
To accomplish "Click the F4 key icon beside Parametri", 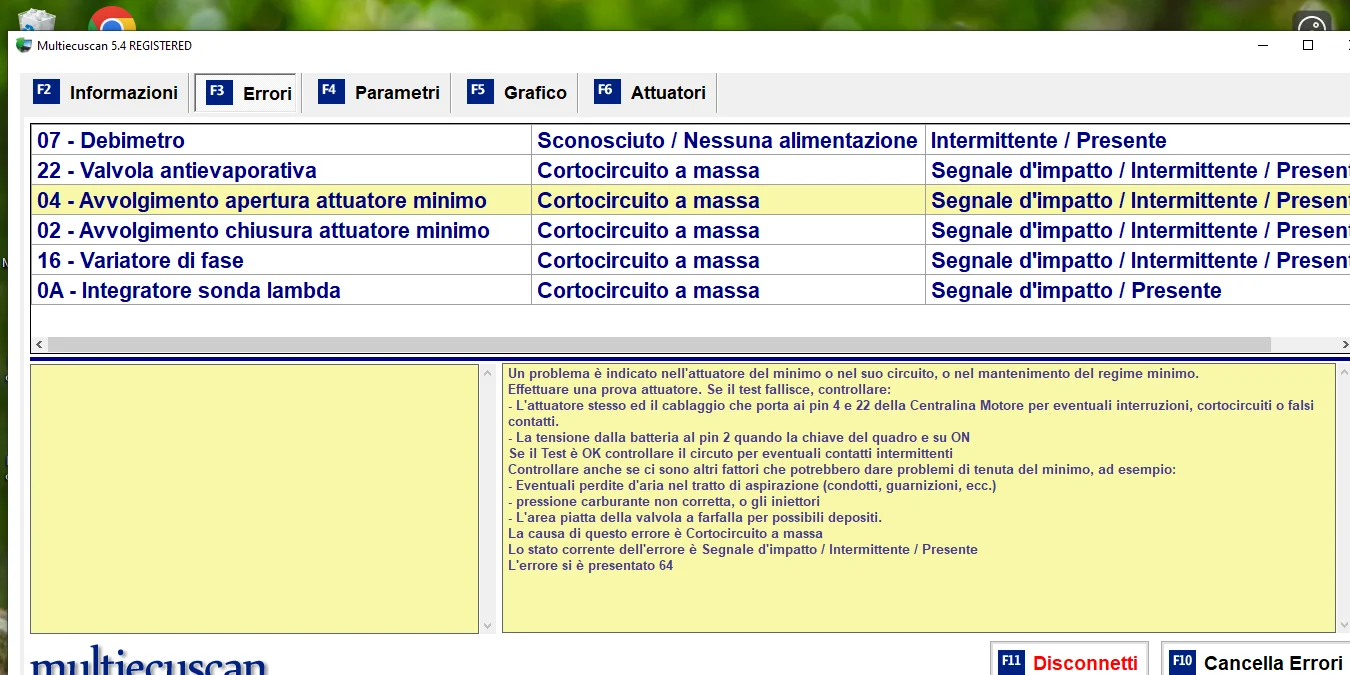I will click(x=330, y=91).
